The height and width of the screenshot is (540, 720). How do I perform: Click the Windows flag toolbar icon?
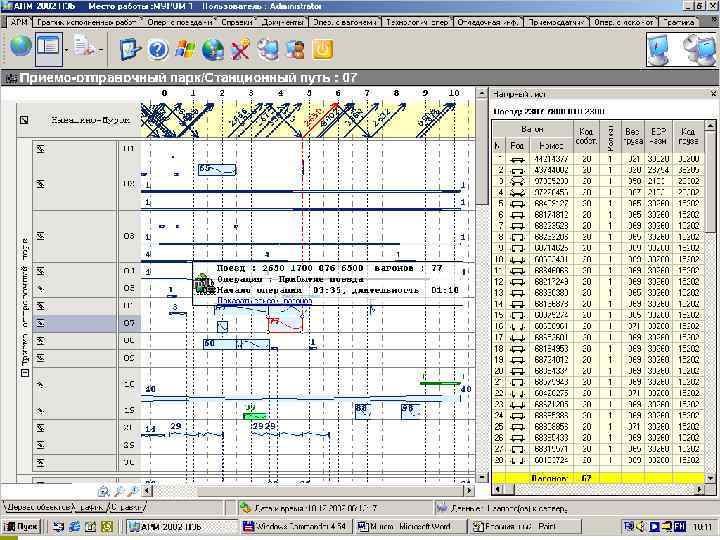185,48
